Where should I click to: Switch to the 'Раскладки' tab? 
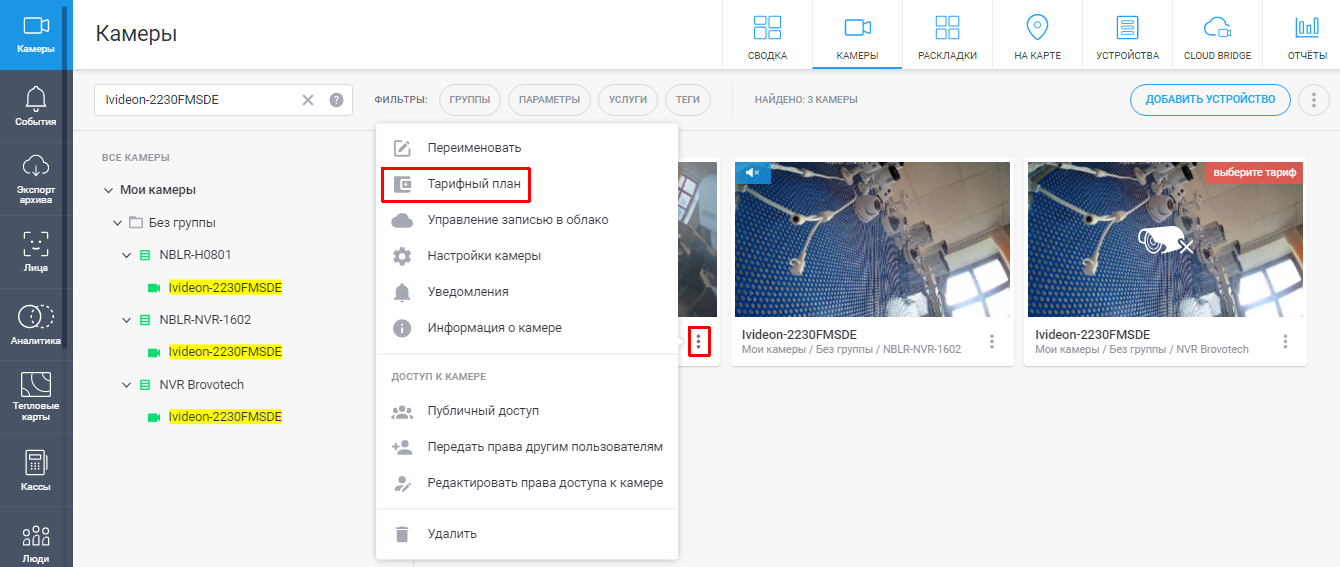click(x=947, y=37)
